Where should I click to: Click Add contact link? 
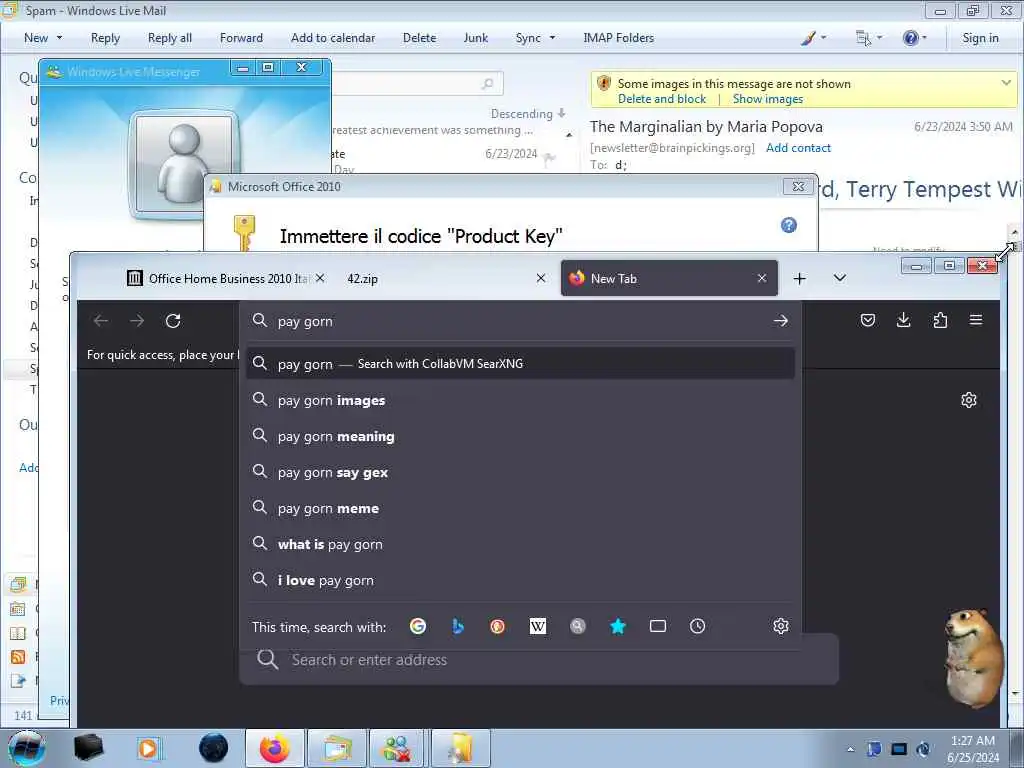(x=798, y=148)
